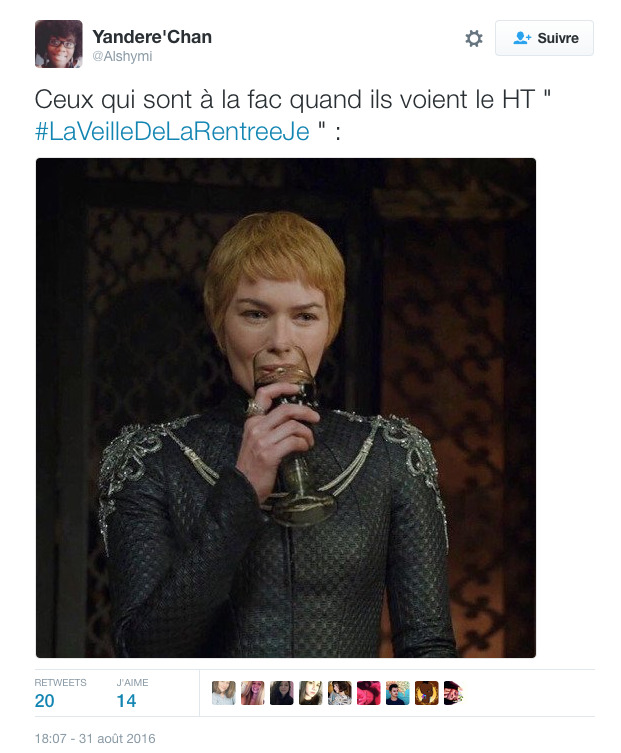Click the brown cartoon liker avatar
Viewport: 621px width, 753px height.
pyautogui.click(x=427, y=693)
